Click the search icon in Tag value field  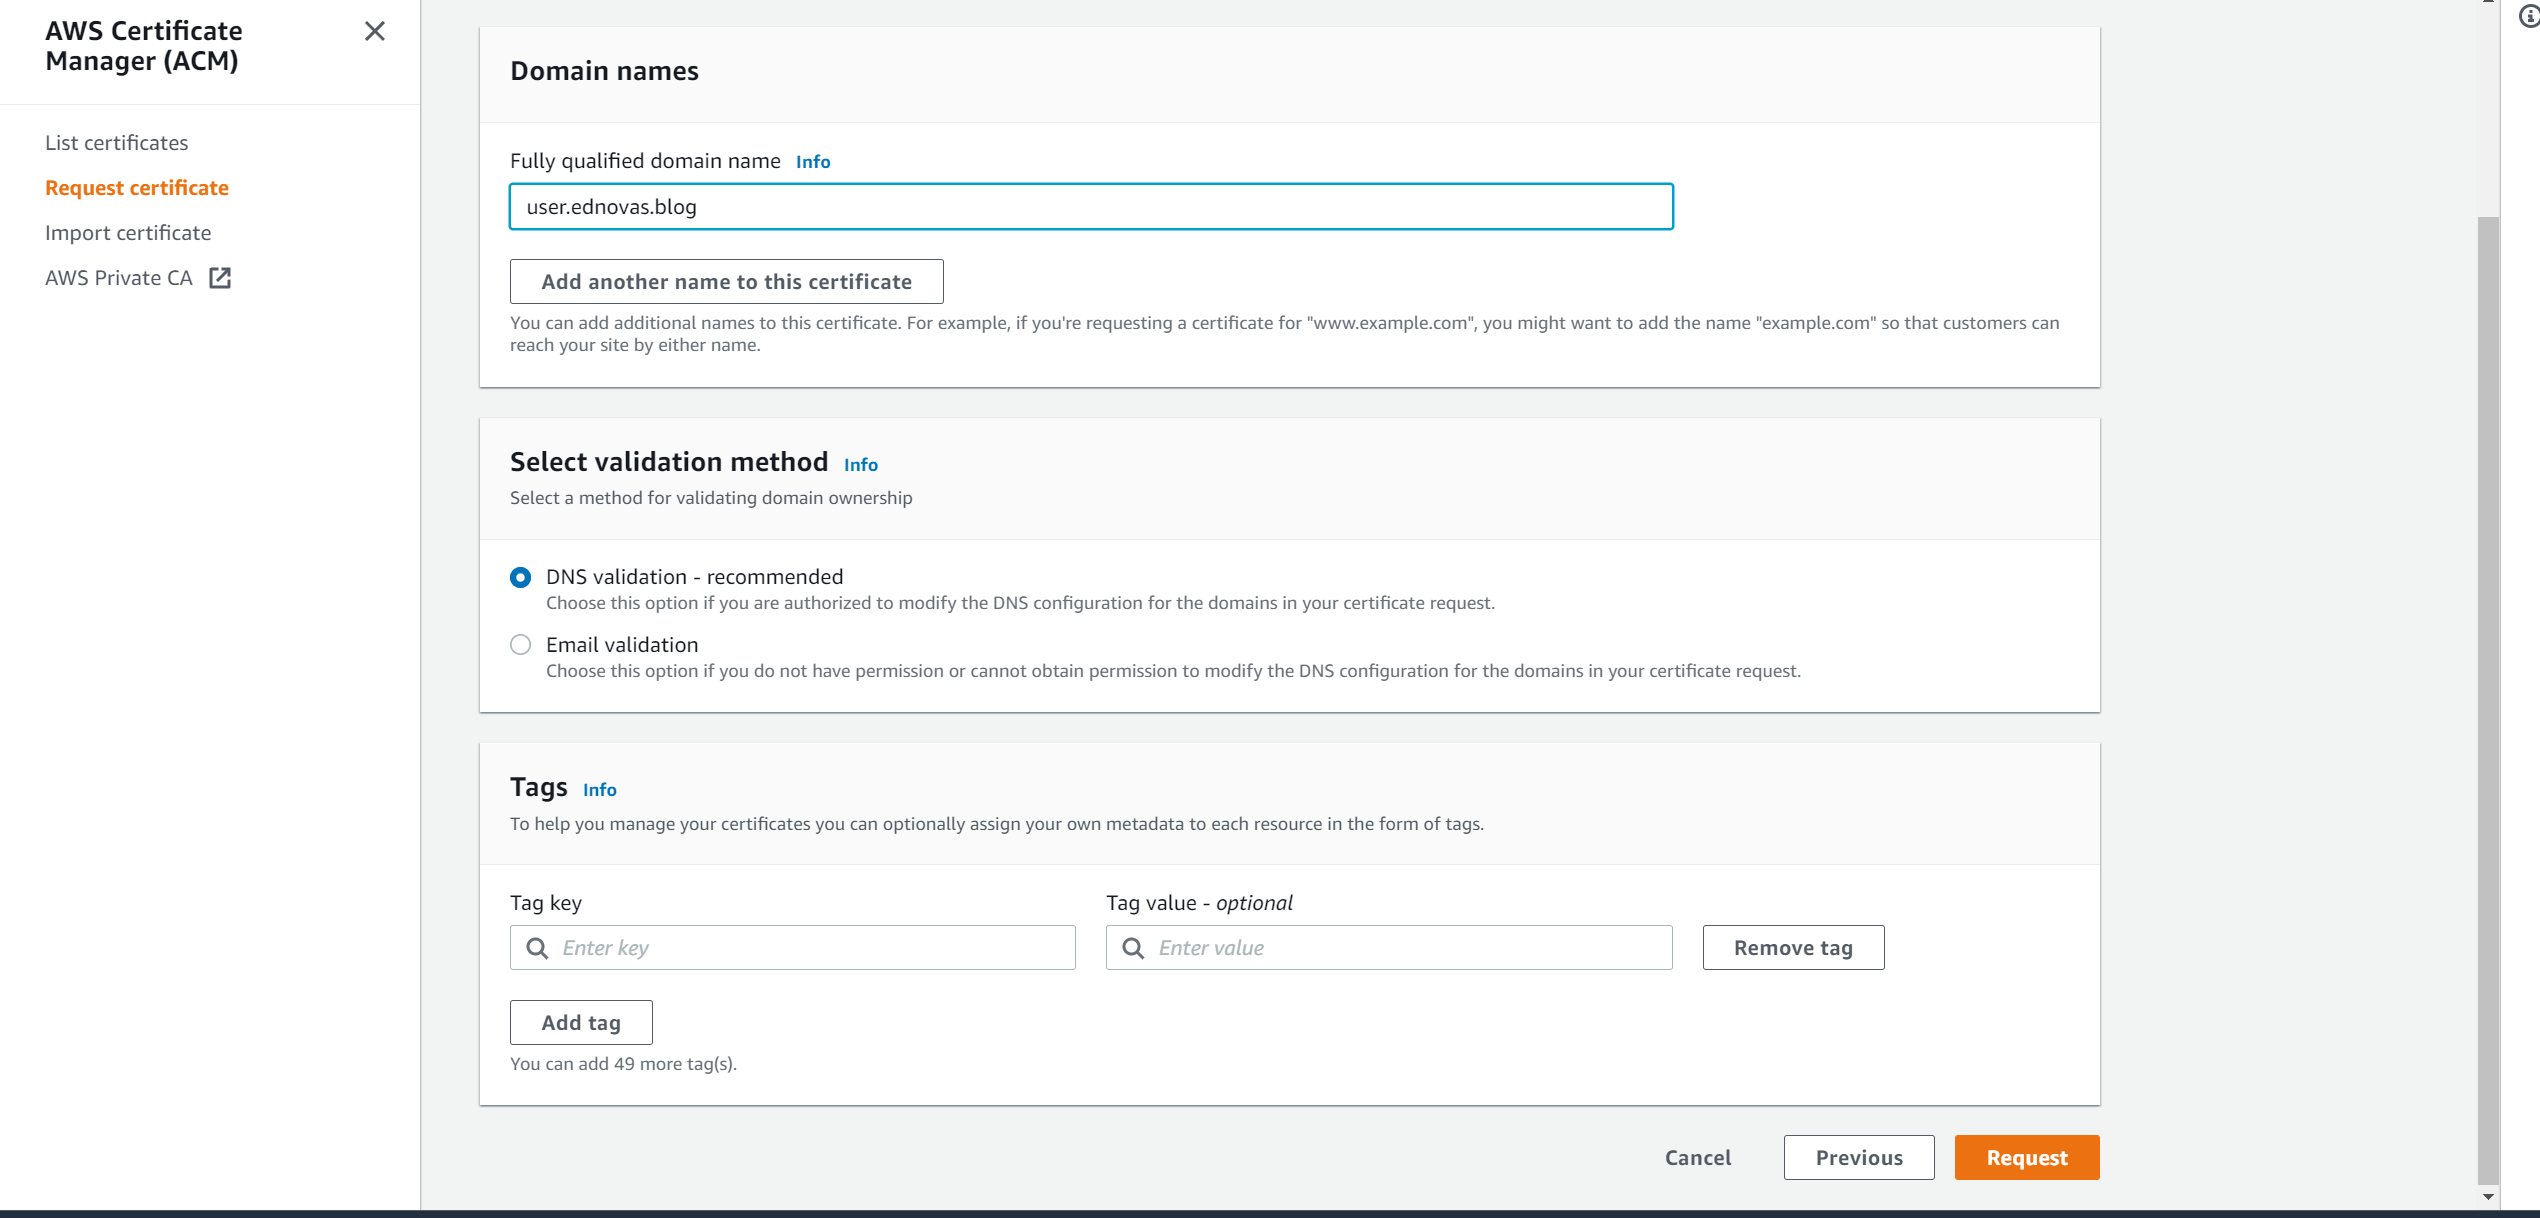tap(1133, 947)
